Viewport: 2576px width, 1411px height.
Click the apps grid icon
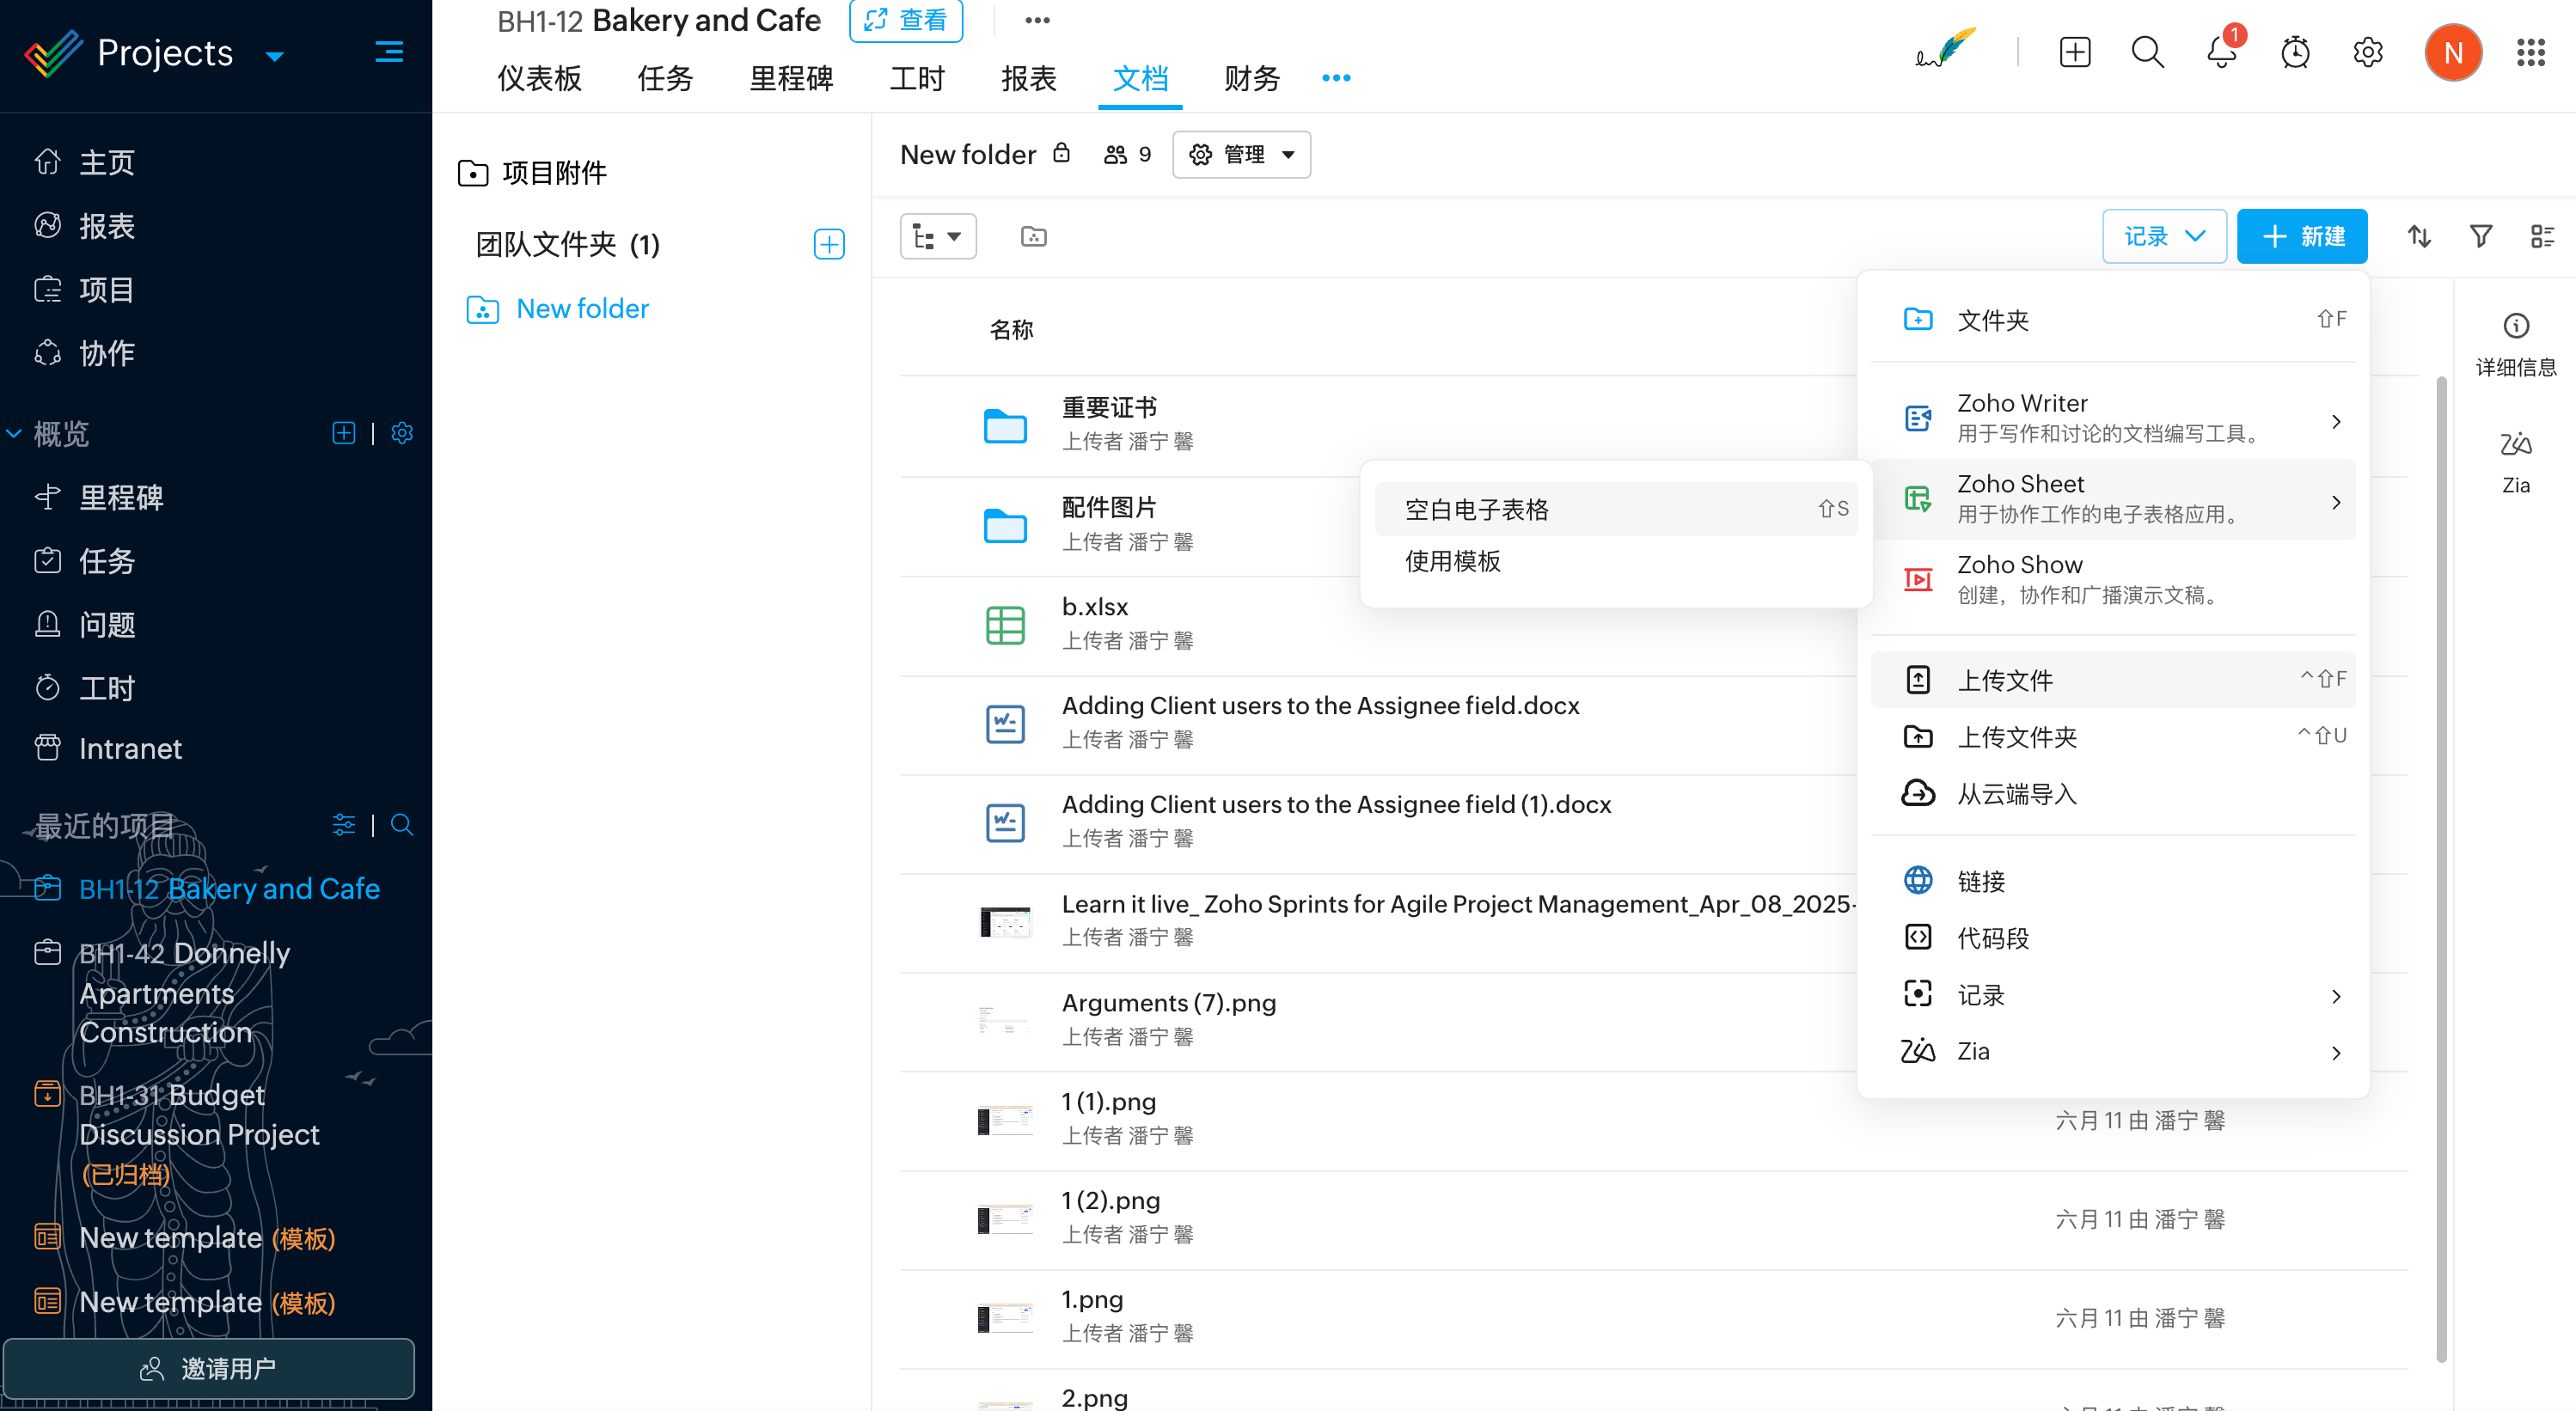tap(2530, 52)
